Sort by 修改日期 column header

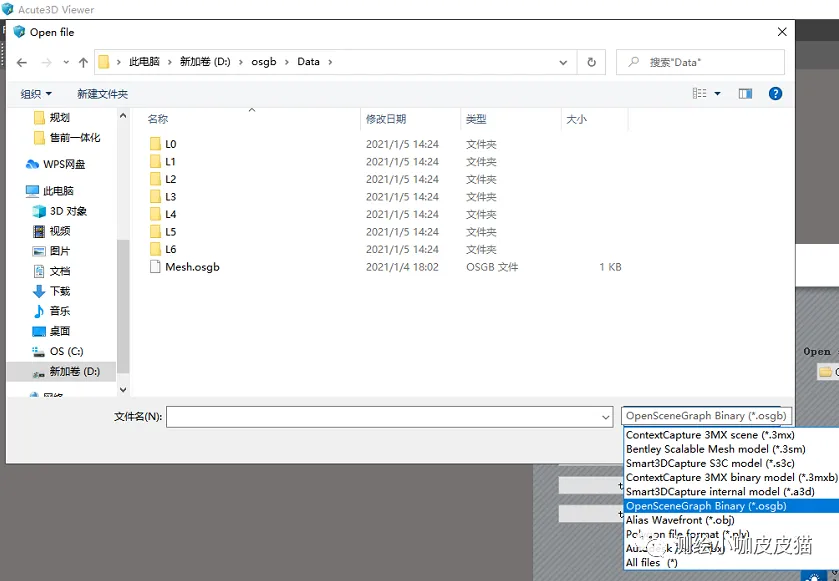(x=386, y=119)
